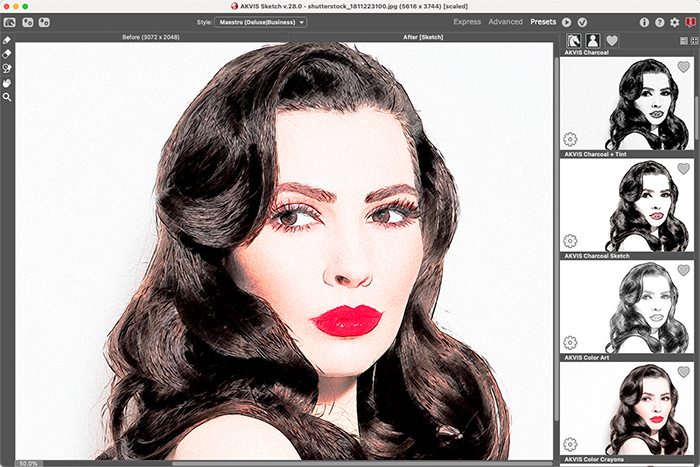Select the History Brush tool
Viewport: 700px width, 467px height.
7,68
